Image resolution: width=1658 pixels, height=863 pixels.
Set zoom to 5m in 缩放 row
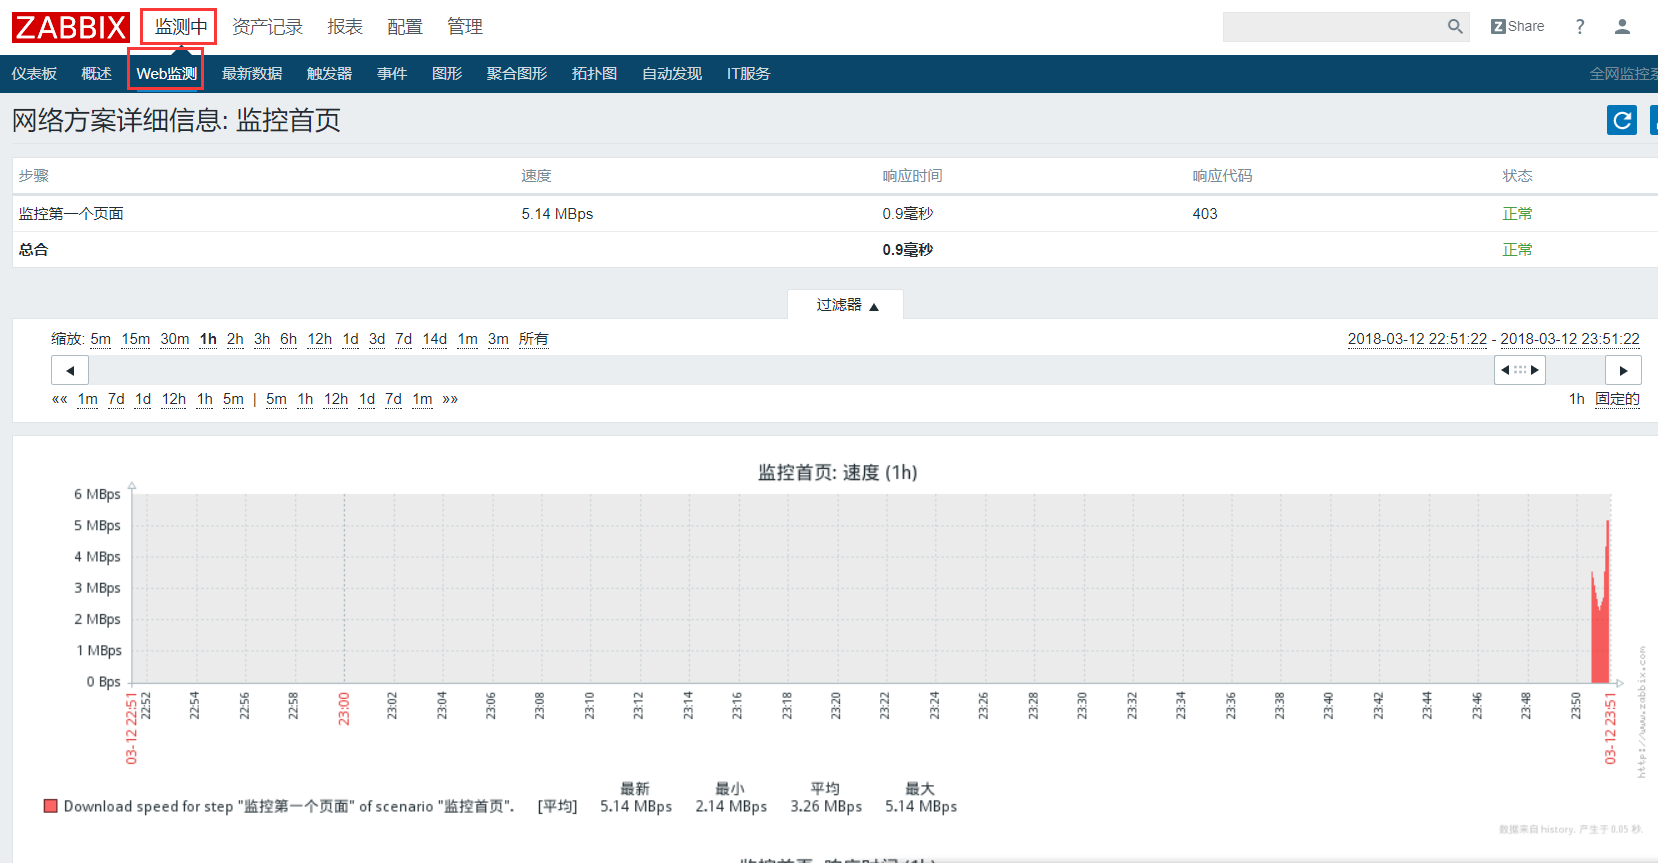[101, 339]
